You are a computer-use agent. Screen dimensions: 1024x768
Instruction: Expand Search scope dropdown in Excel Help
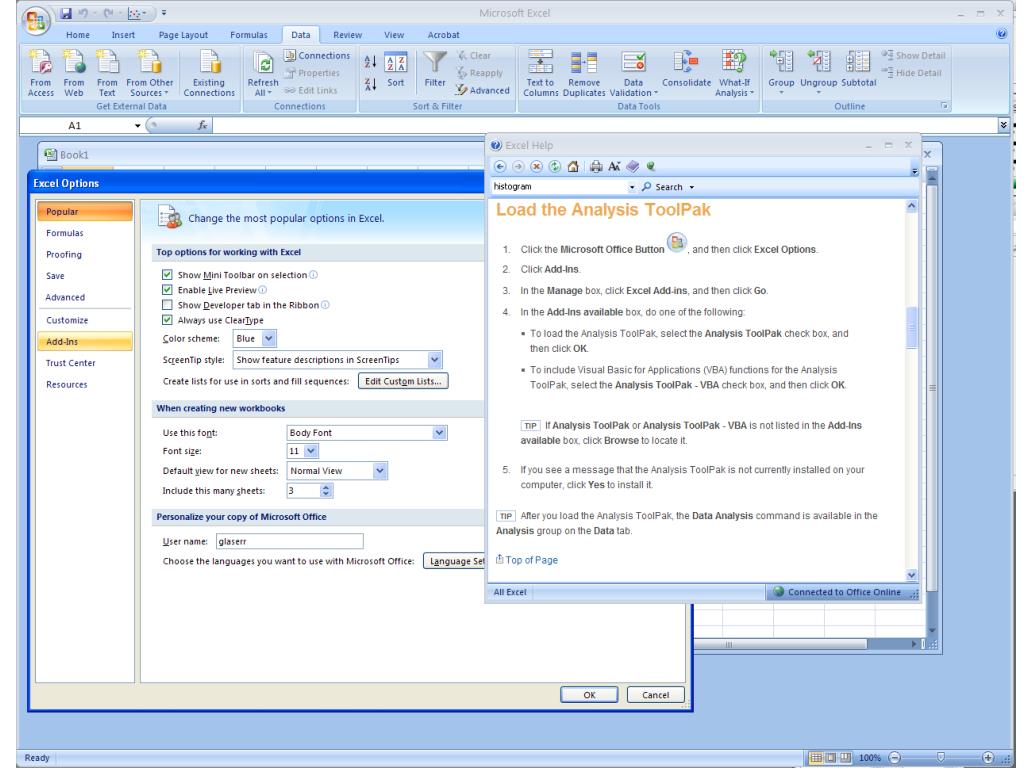[692, 187]
